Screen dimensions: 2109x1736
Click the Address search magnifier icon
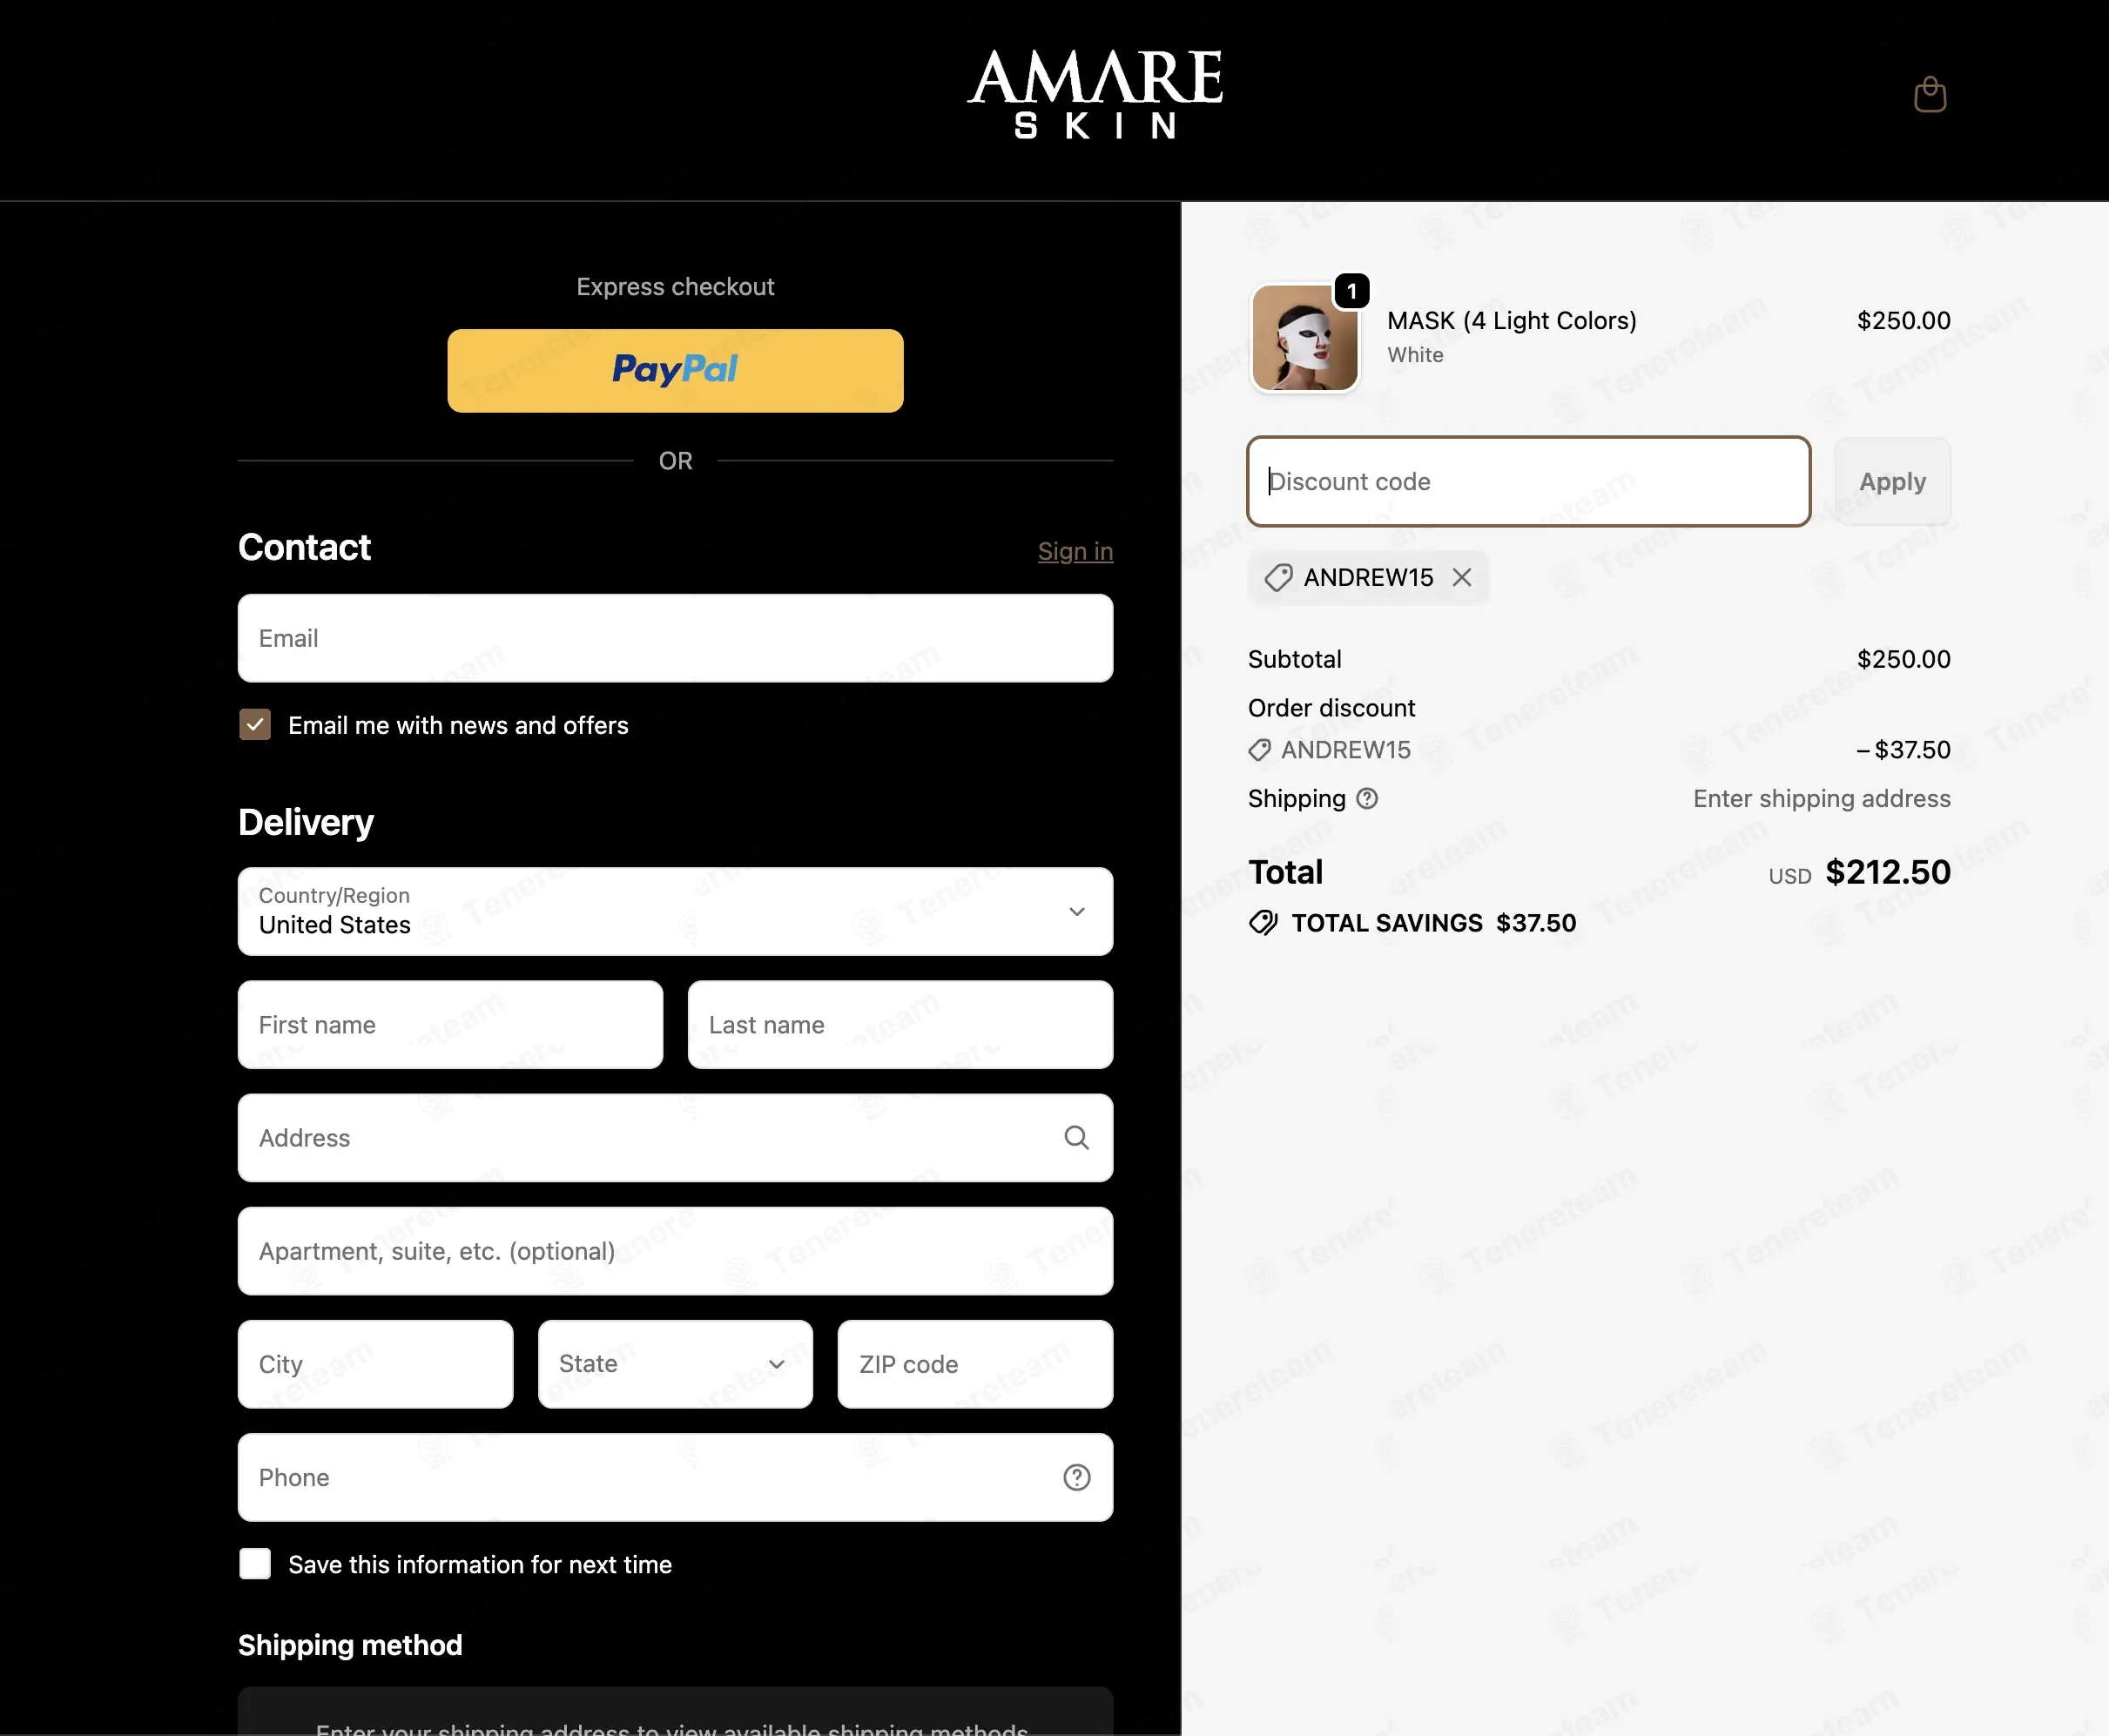[1076, 1137]
